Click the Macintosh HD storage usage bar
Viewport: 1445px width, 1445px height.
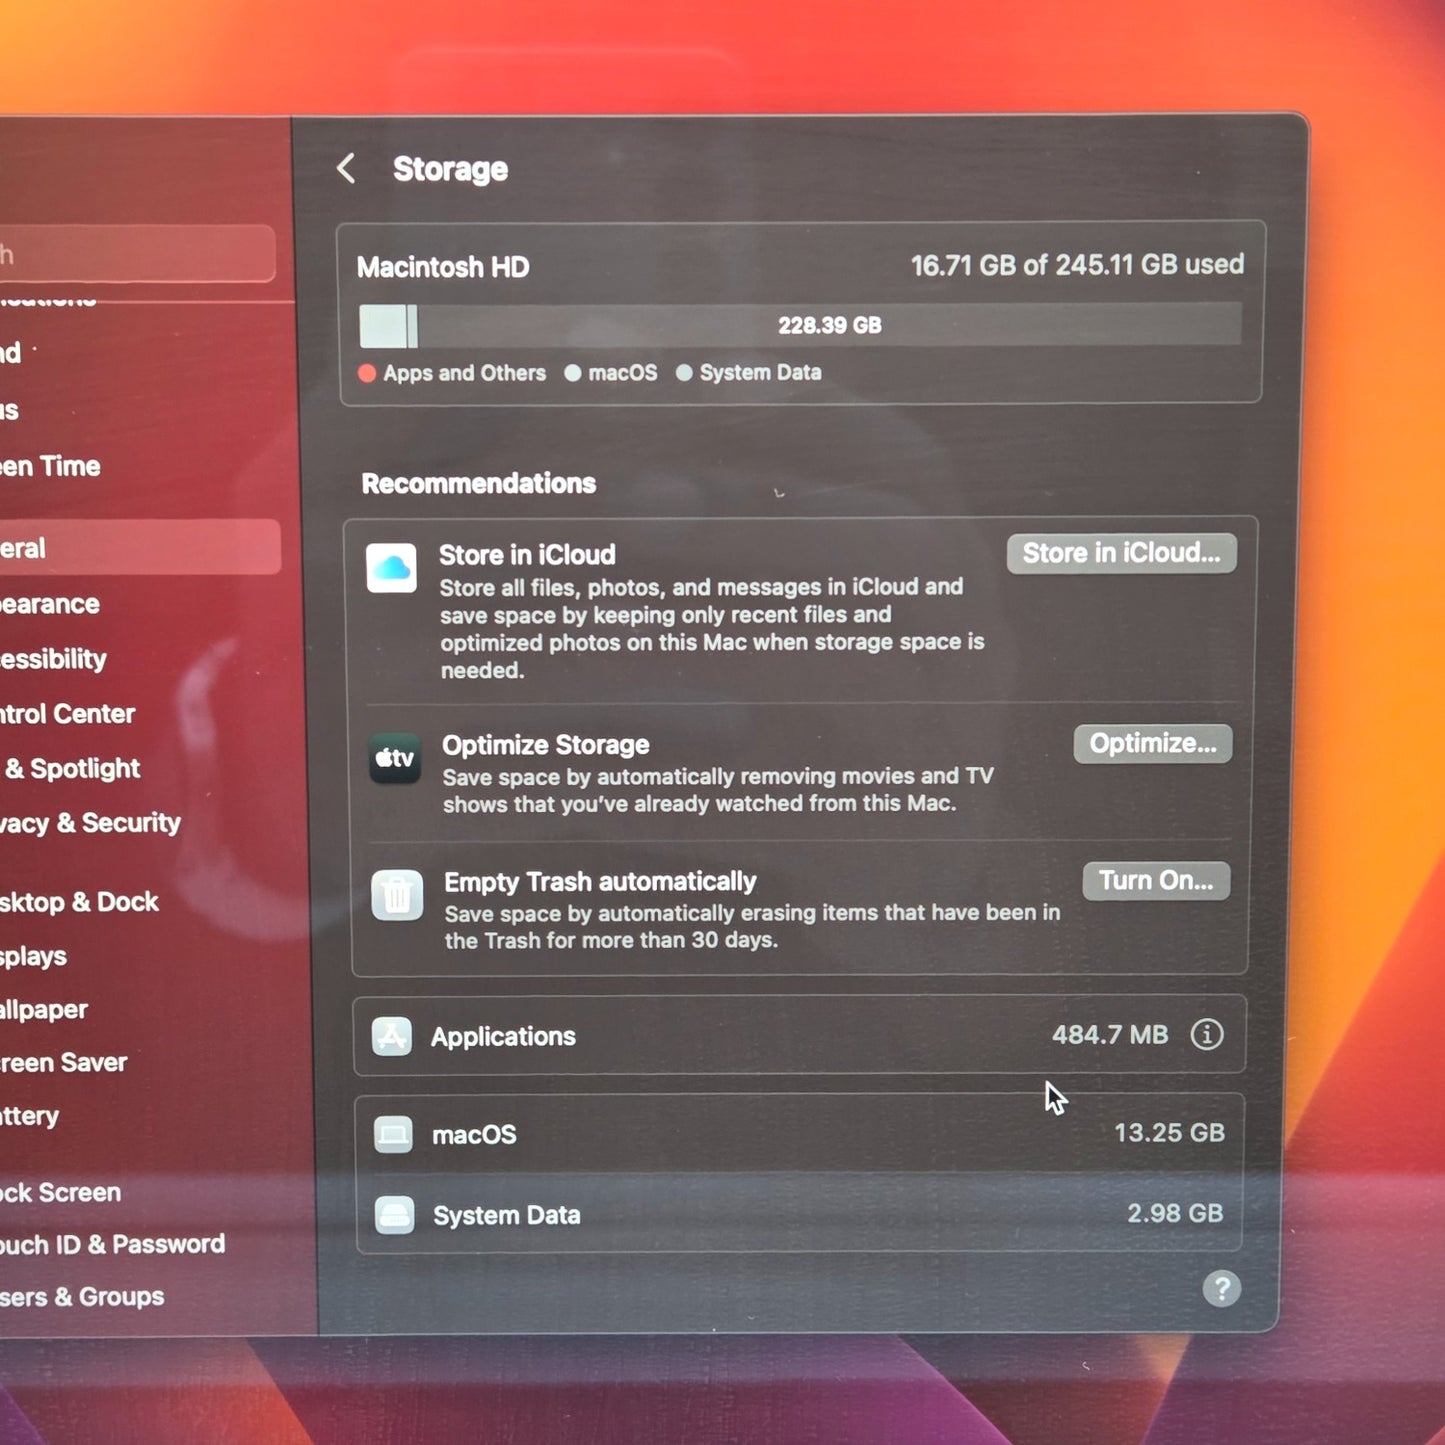click(800, 326)
